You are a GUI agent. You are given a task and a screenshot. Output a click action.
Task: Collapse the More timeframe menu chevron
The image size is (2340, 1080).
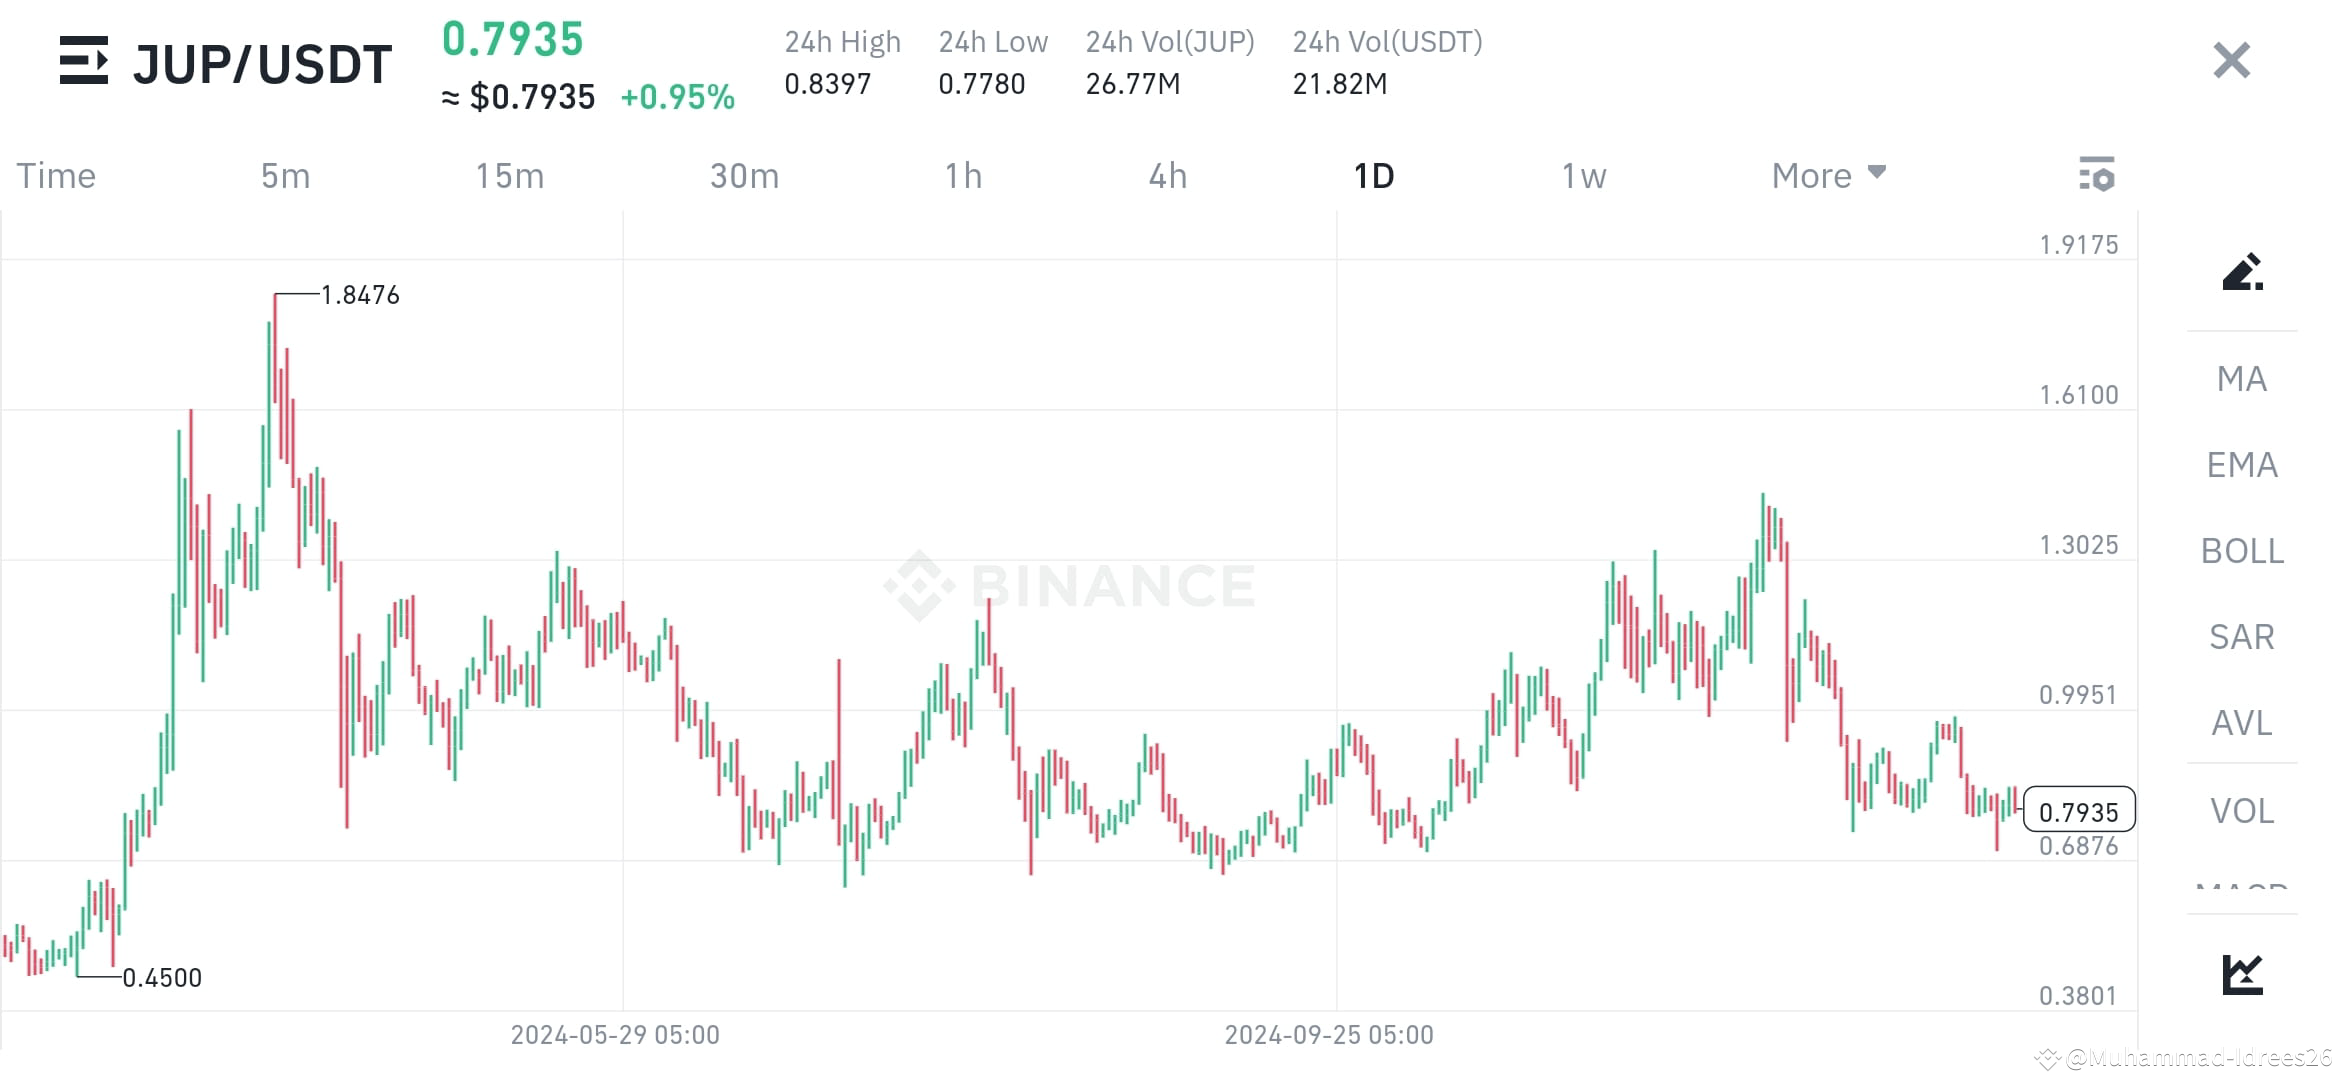click(x=1876, y=172)
